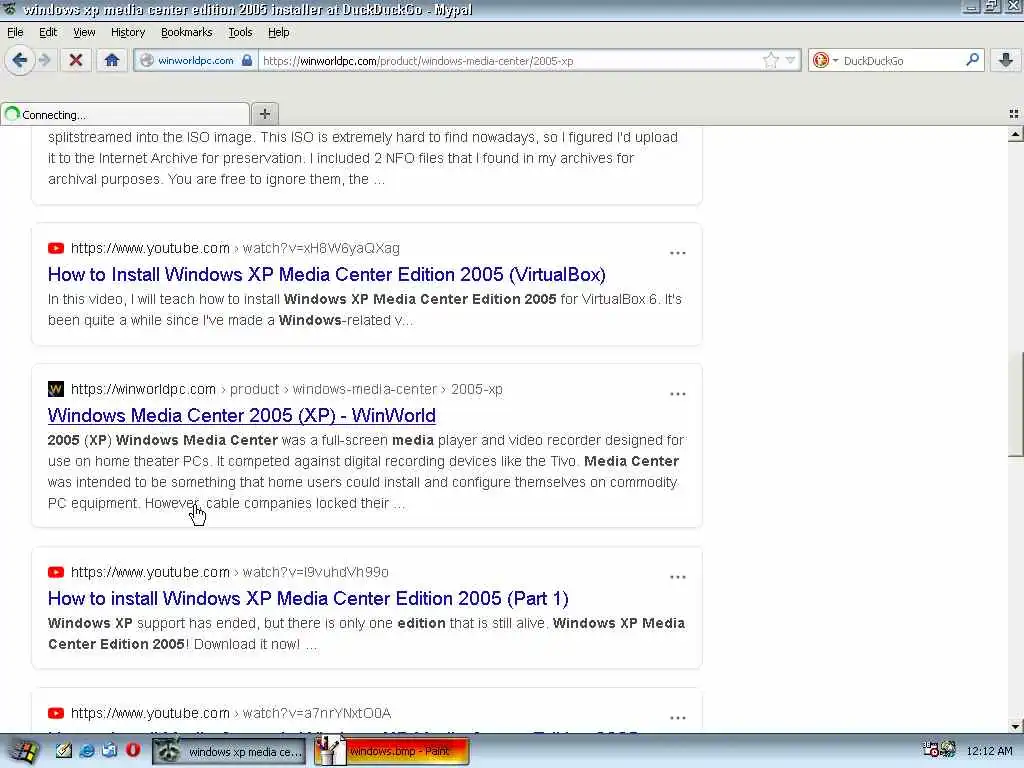The height and width of the screenshot is (768, 1024).
Task: Bookmark this page with the star icon
Action: click(771, 61)
